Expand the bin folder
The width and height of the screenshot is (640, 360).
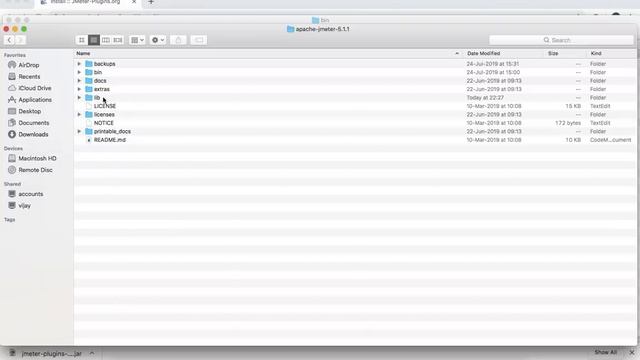(79, 72)
